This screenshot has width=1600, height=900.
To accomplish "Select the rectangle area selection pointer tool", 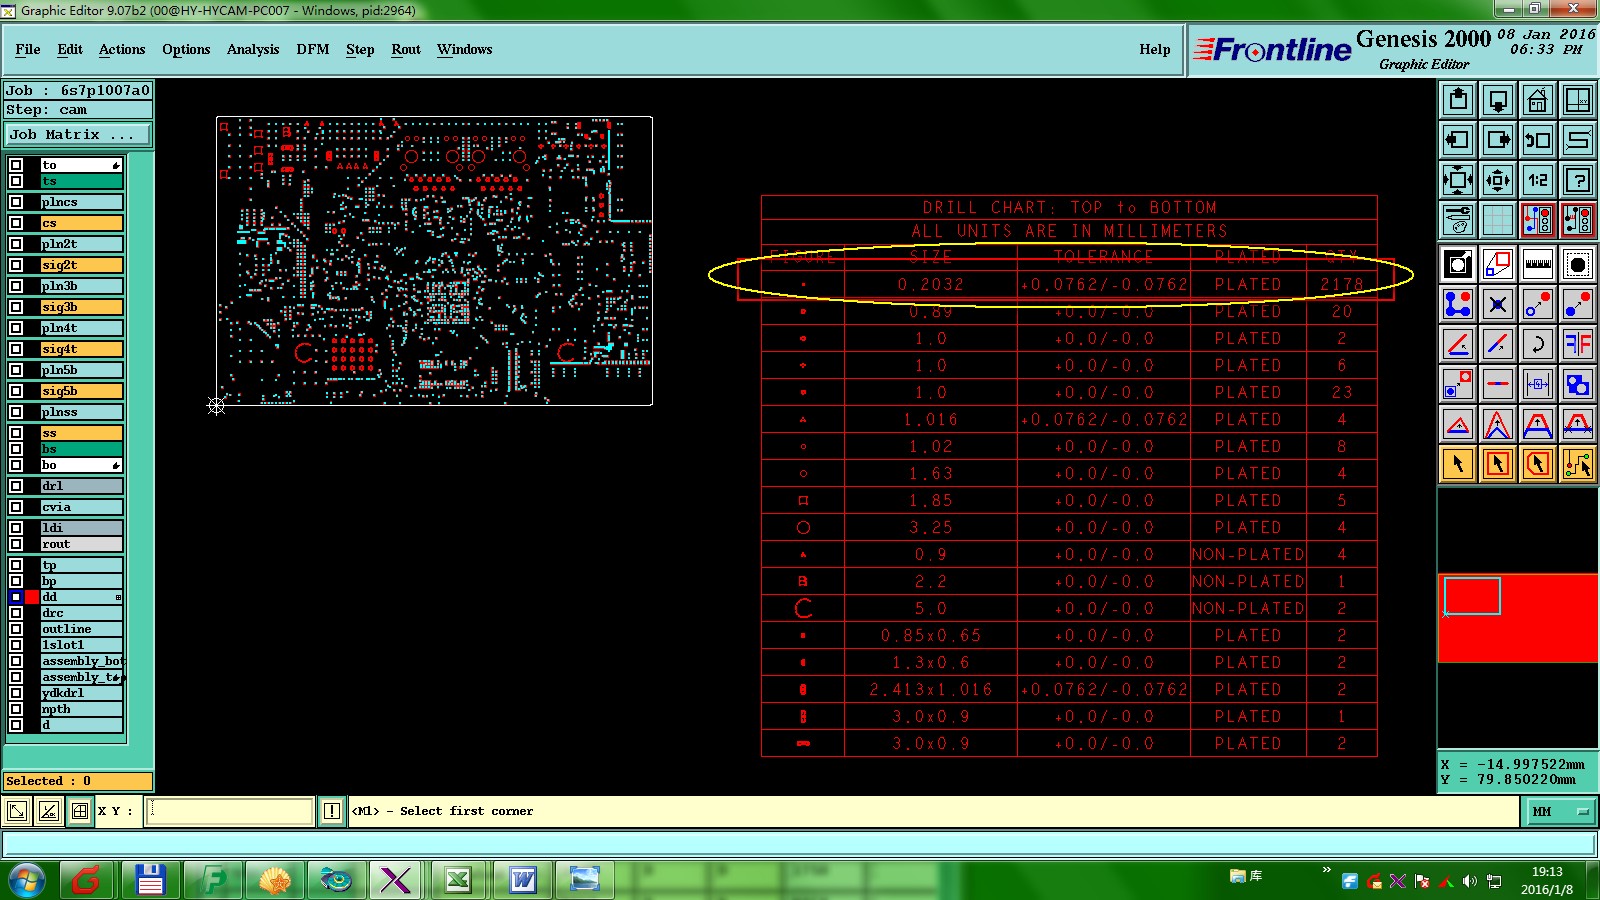I will [x=1498, y=464].
